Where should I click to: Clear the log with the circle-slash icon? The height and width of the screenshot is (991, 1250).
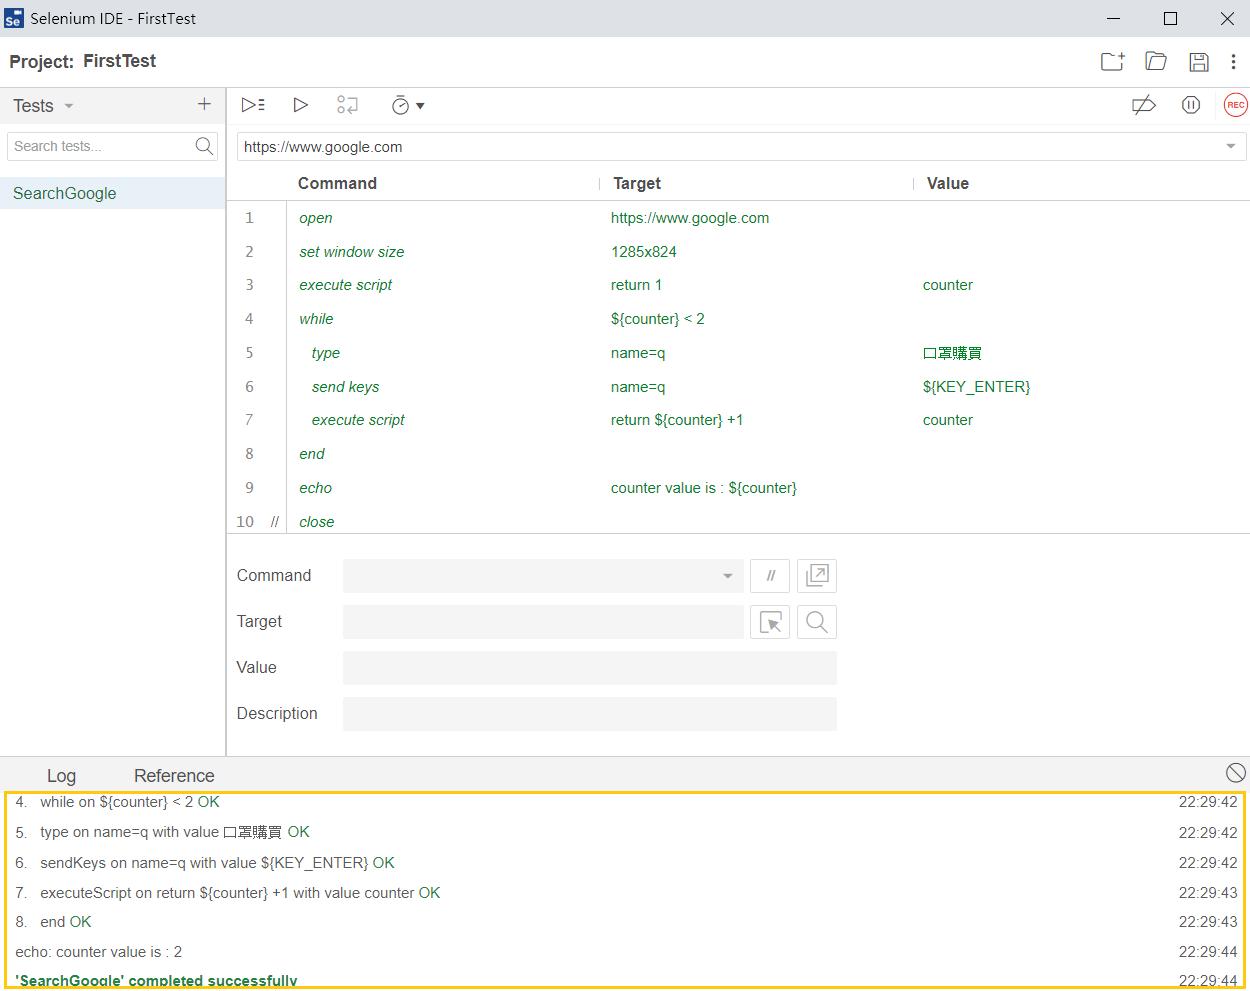coord(1236,772)
